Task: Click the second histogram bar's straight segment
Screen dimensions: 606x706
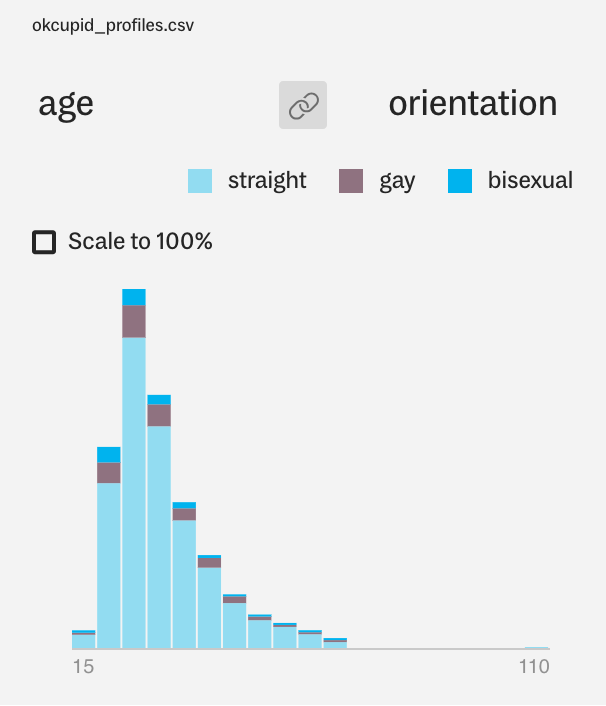Action: click(x=109, y=565)
